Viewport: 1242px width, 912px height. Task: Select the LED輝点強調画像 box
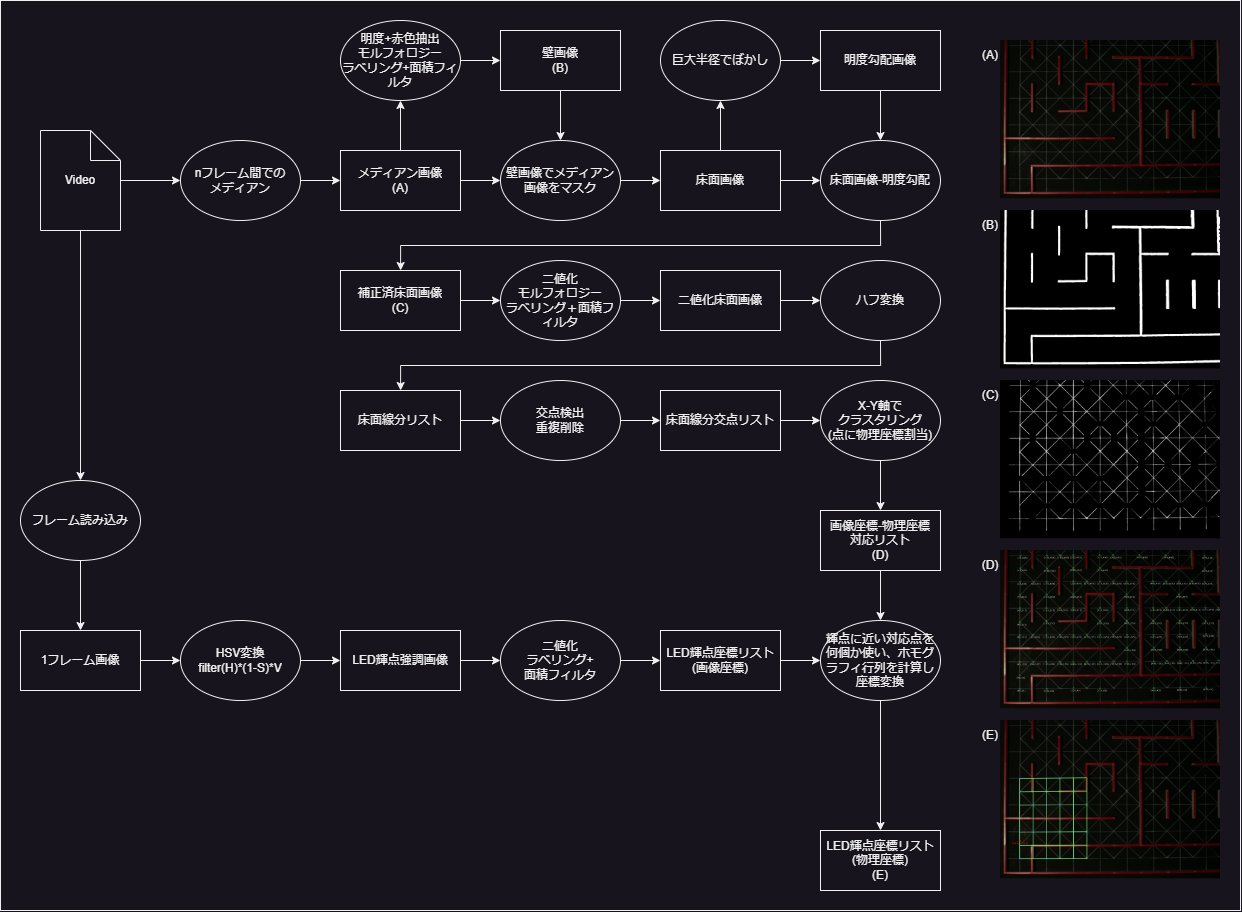coord(400,660)
